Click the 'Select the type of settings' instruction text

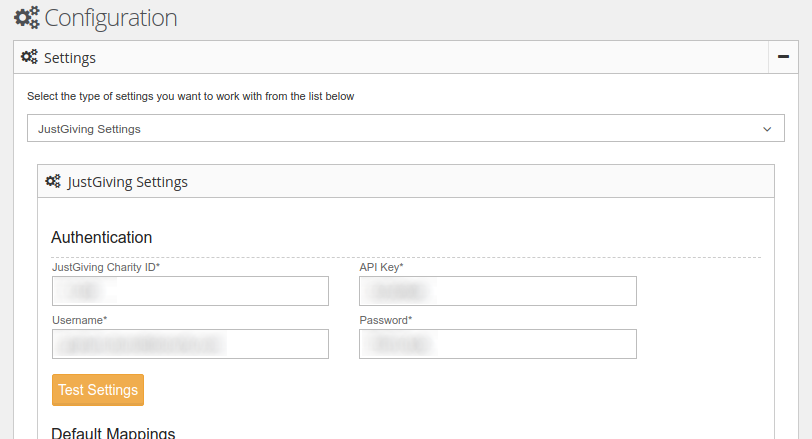[x=191, y=96]
